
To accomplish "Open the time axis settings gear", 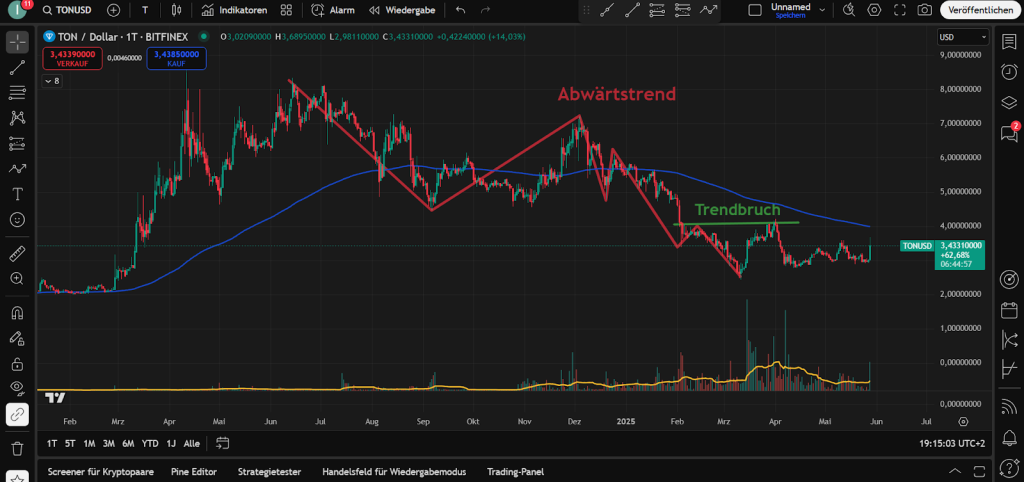I will (963, 421).
